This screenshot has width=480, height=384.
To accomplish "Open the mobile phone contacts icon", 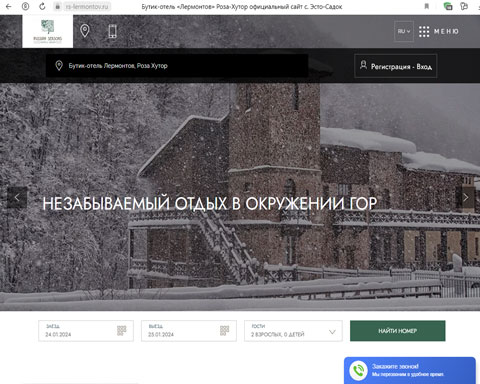I will (x=112, y=31).
